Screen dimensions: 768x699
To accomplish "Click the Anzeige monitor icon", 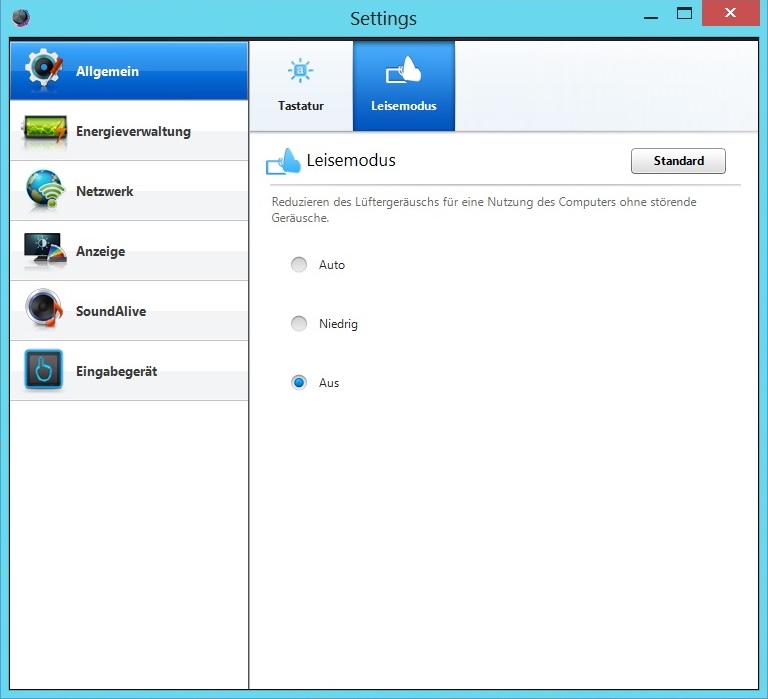I will [x=45, y=250].
